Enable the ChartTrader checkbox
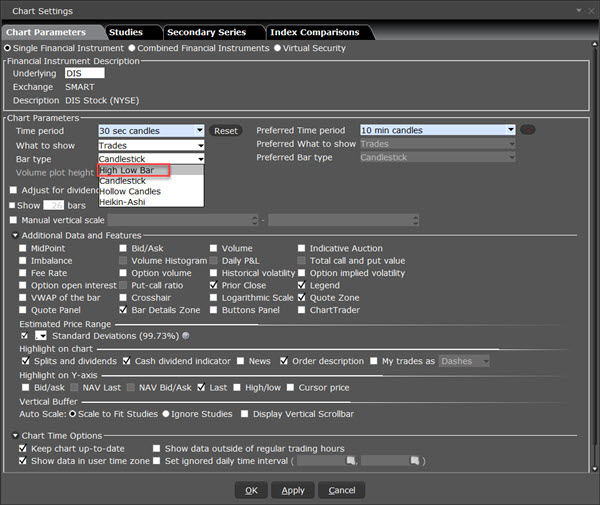 click(x=302, y=310)
